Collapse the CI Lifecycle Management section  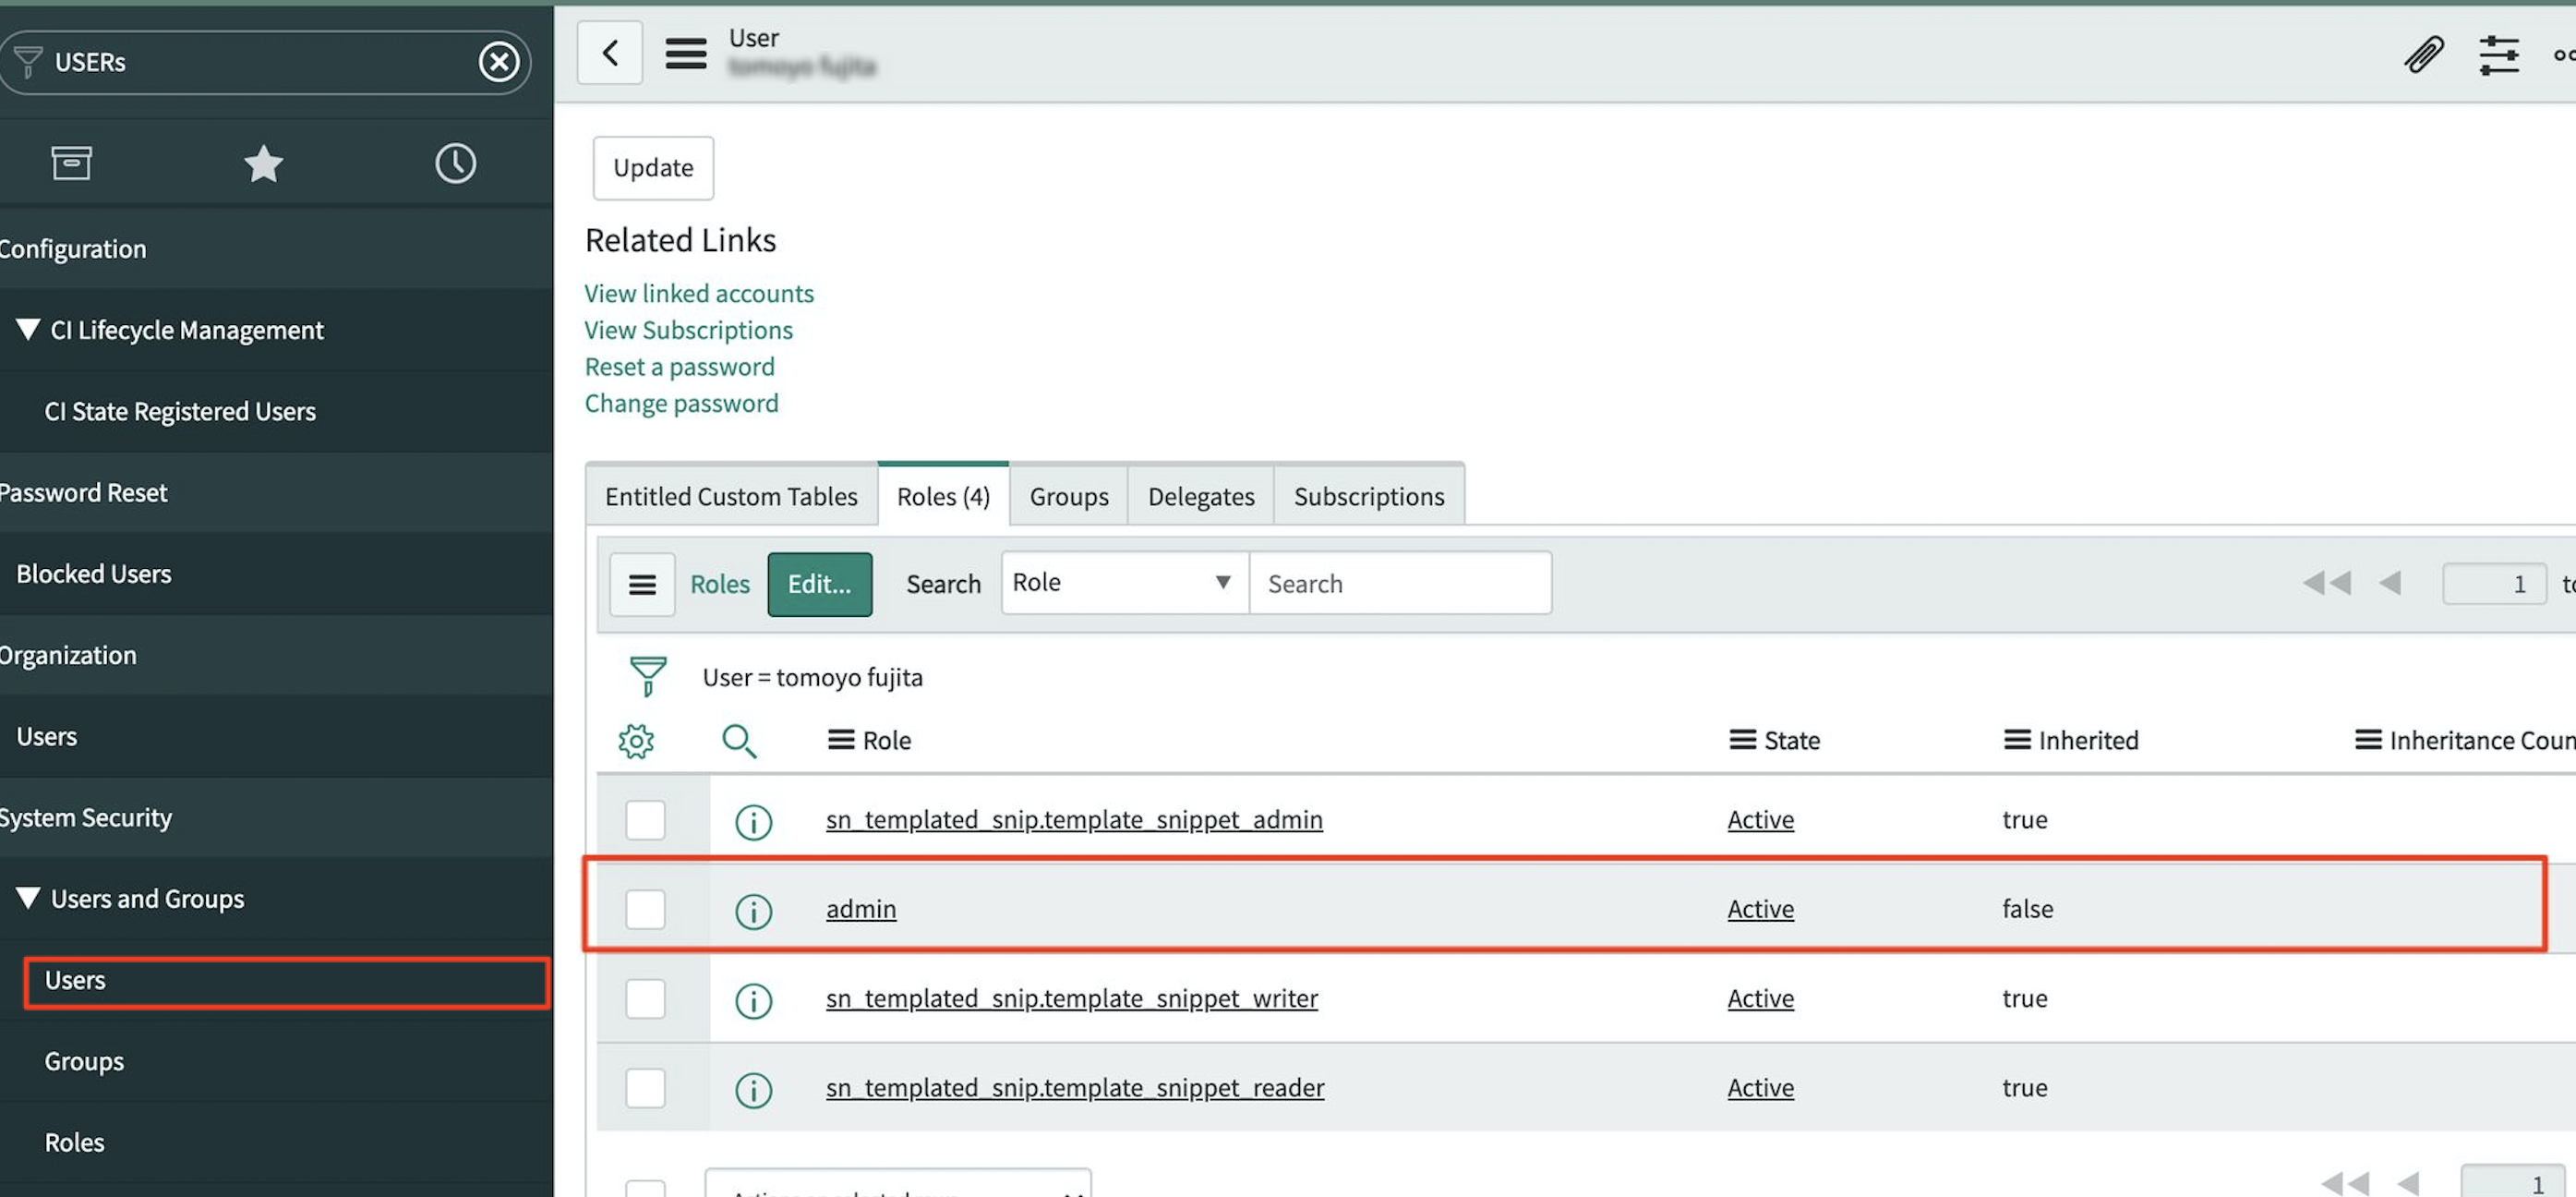pos(28,330)
